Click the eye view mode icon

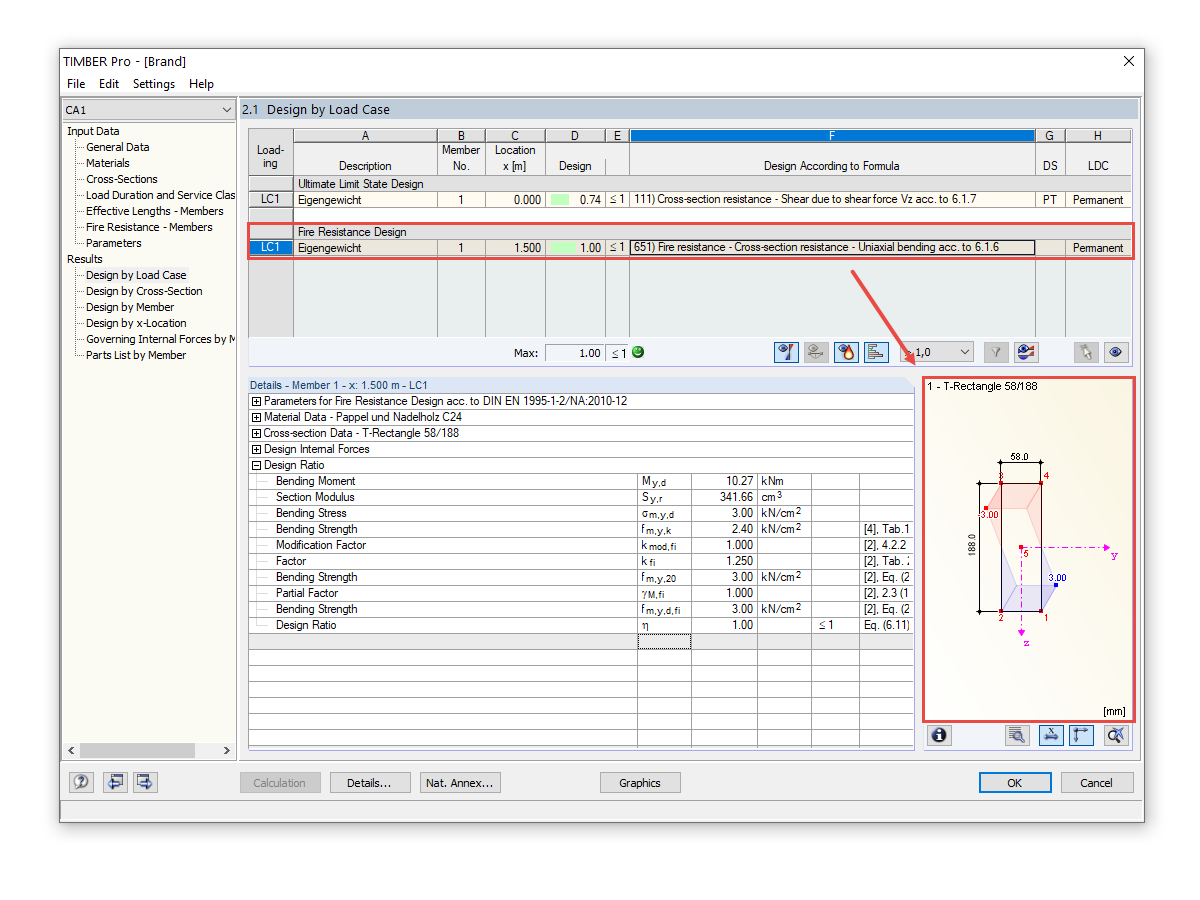tap(1117, 352)
